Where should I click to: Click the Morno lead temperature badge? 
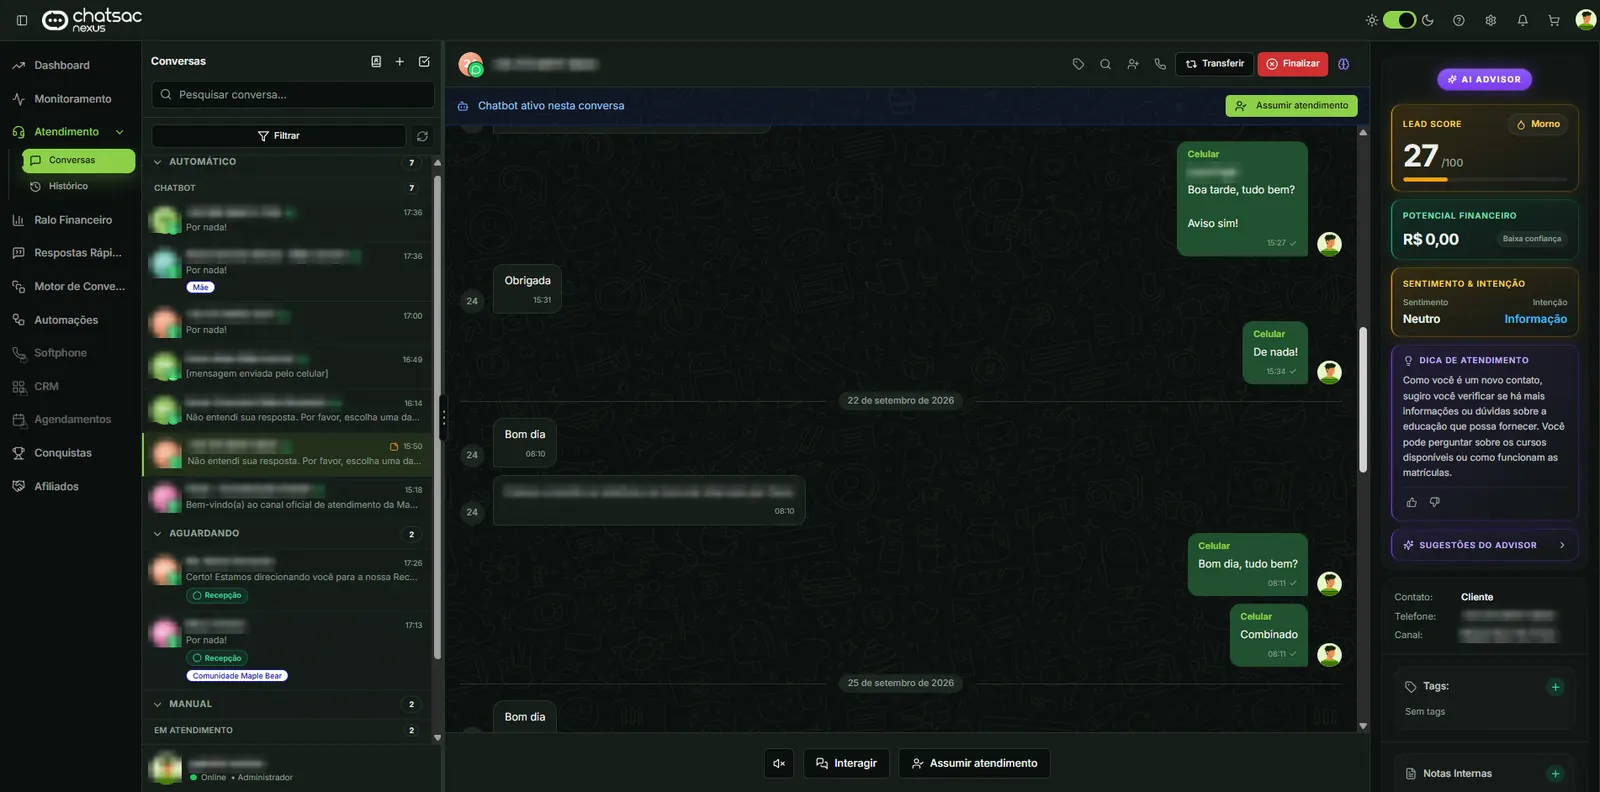(x=1538, y=125)
